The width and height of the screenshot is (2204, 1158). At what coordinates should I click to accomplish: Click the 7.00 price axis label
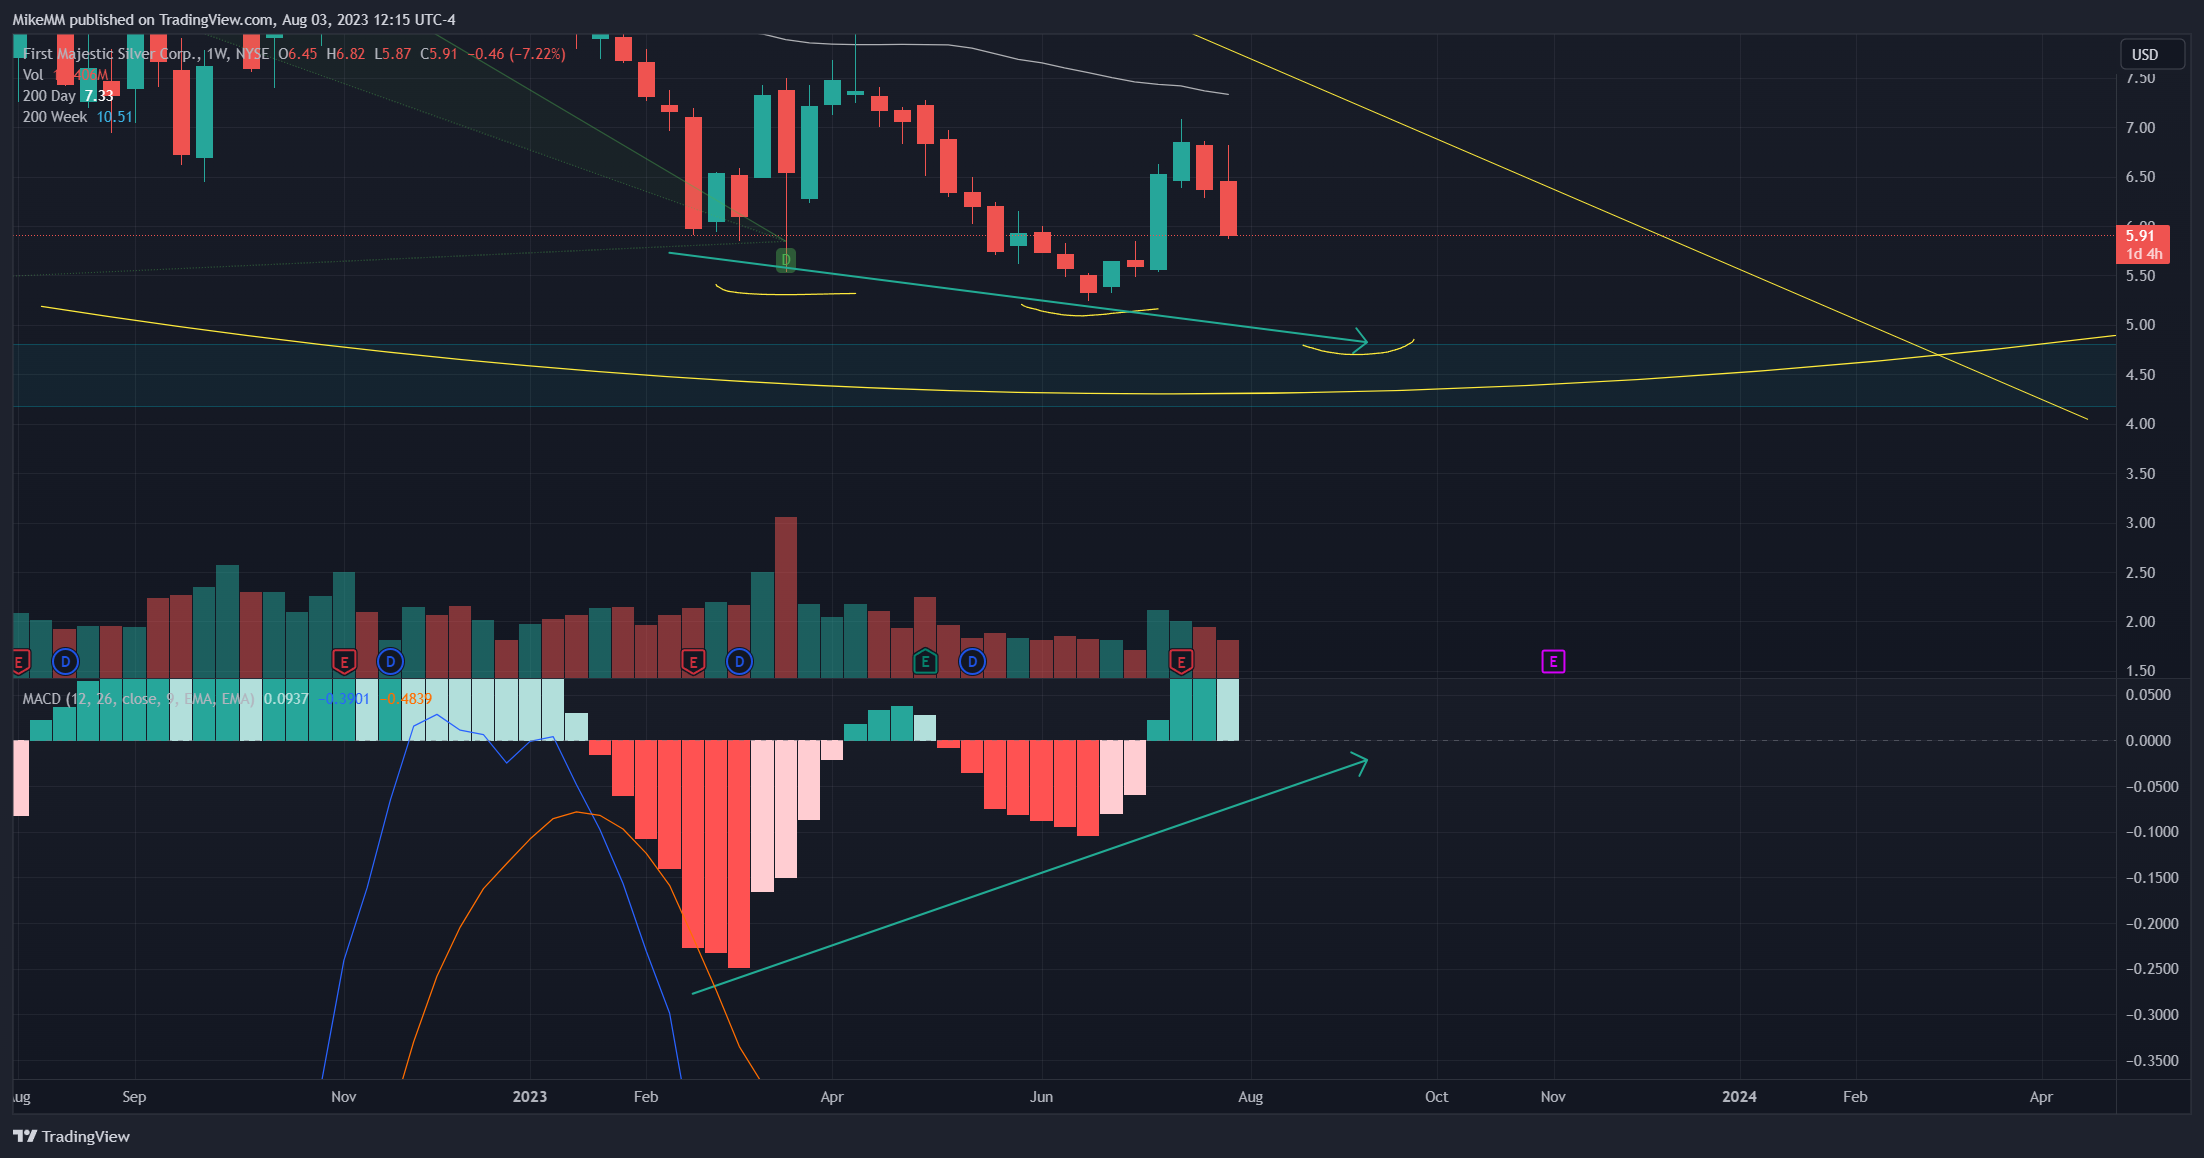[2141, 128]
